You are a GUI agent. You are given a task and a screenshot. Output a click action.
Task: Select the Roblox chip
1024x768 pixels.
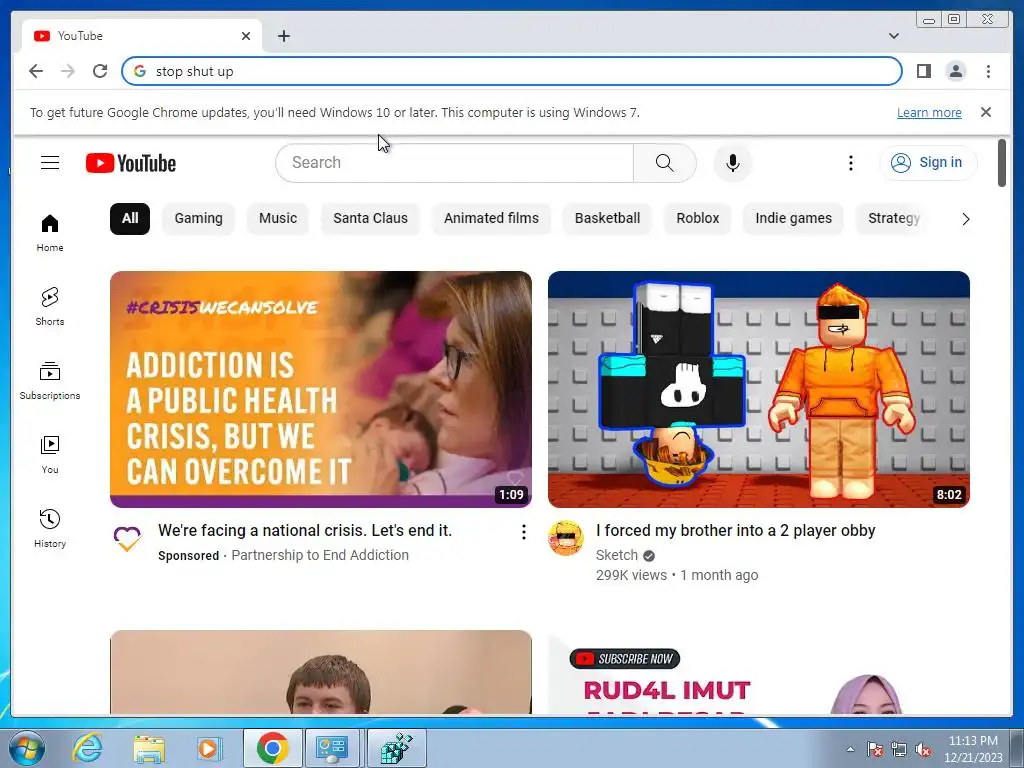coord(697,218)
